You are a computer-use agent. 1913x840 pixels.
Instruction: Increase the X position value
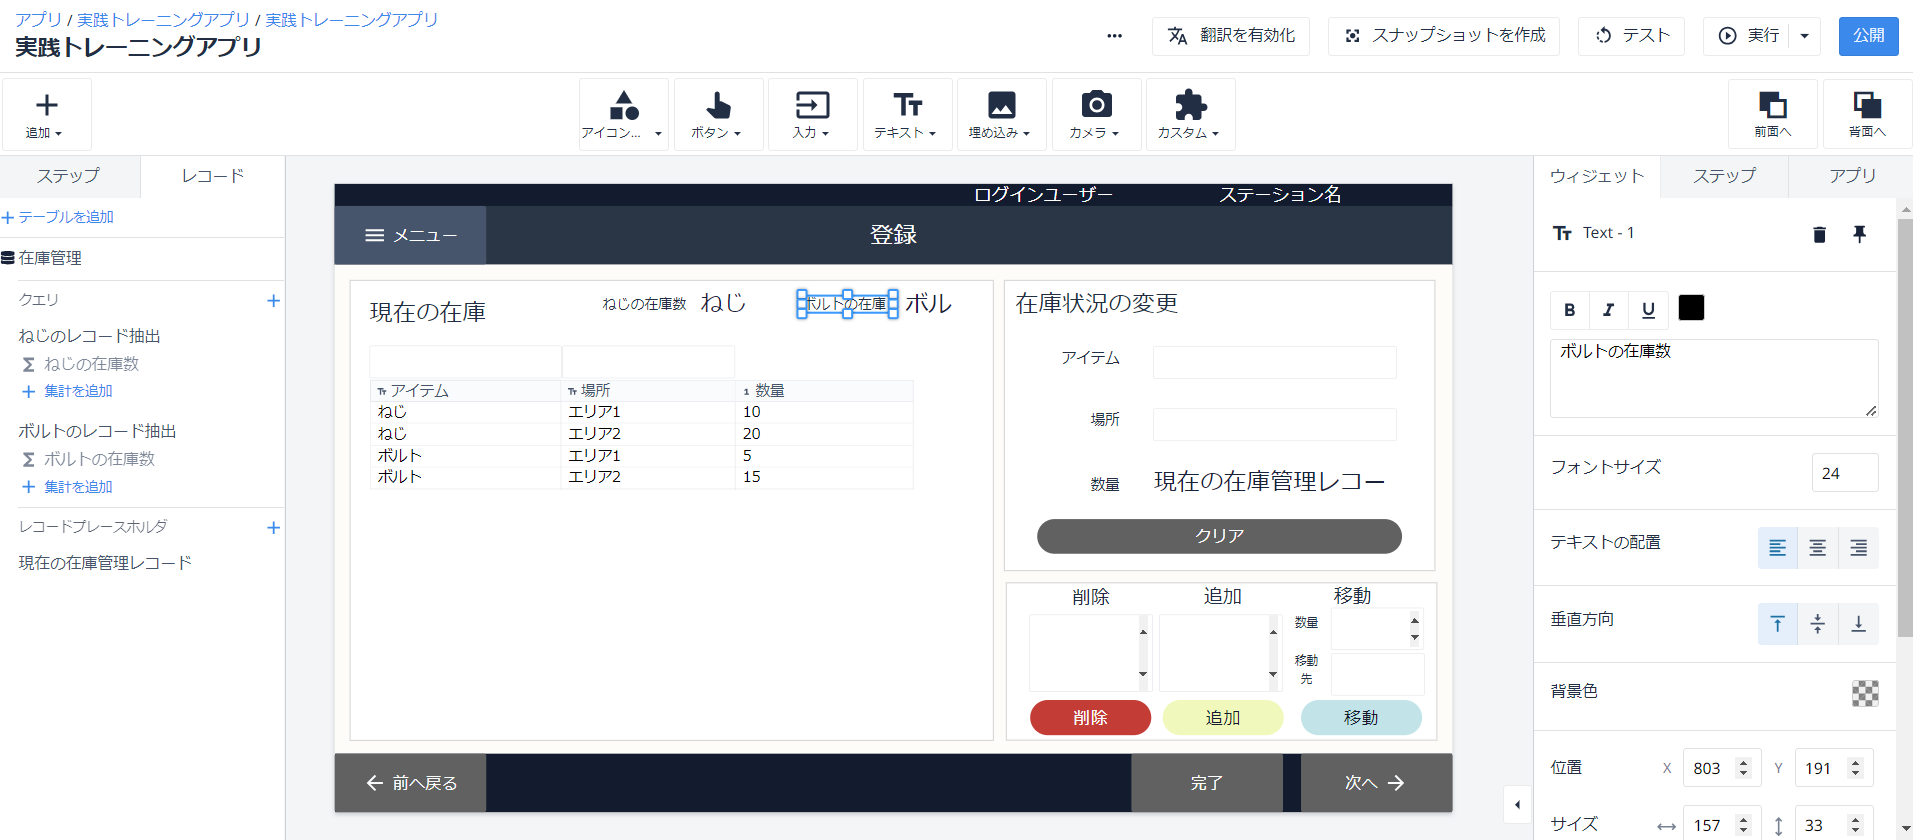coord(1744,763)
